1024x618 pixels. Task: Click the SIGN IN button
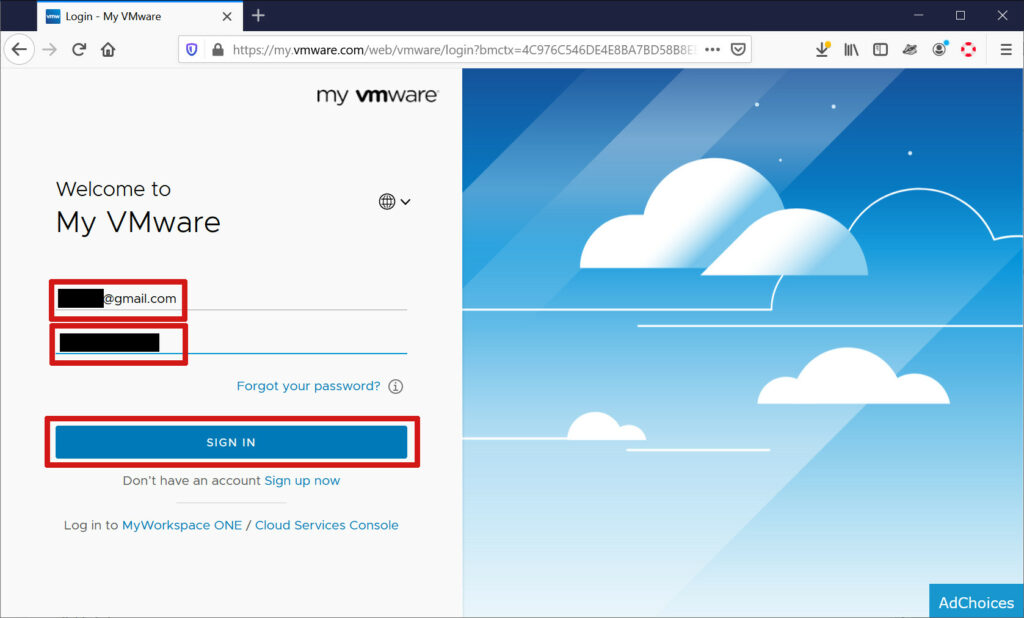(x=231, y=442)
